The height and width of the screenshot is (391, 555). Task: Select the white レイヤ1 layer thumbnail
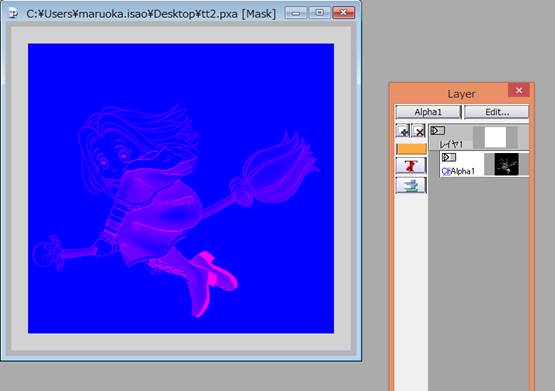[495, 137]
